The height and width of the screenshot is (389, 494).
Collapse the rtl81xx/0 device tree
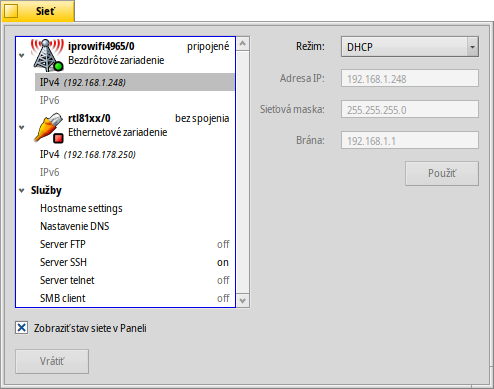pyautogui.click(x=22, y=127)
